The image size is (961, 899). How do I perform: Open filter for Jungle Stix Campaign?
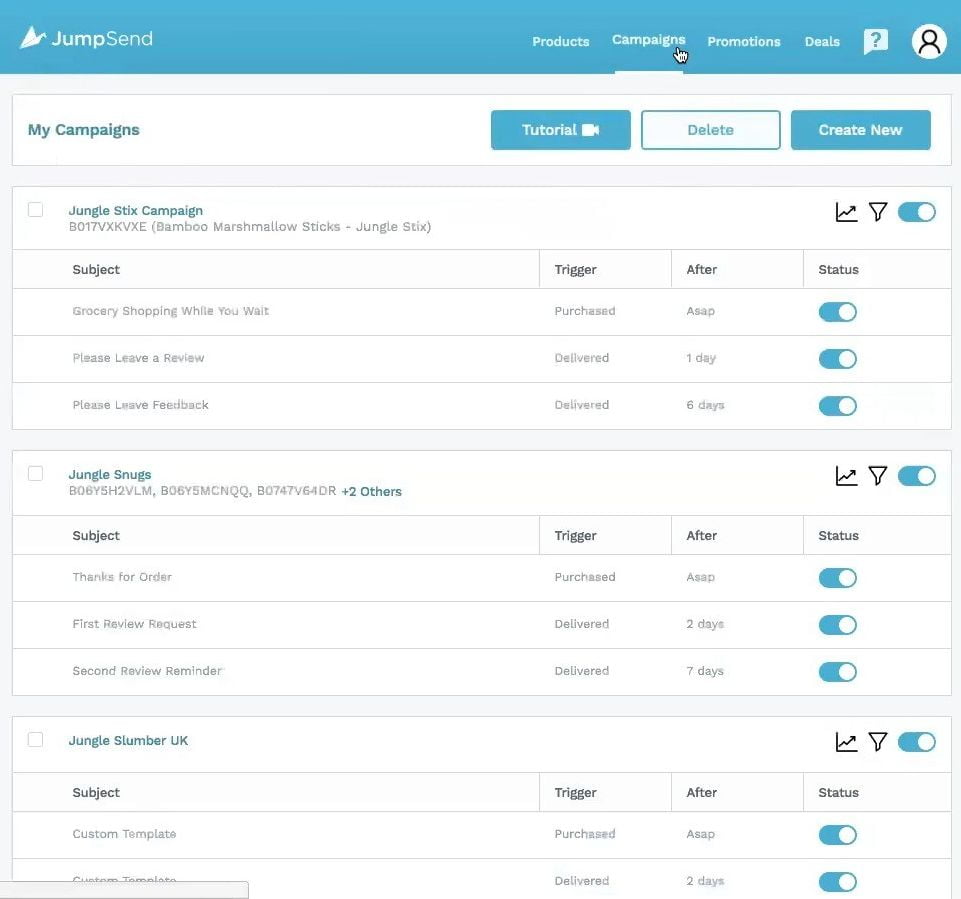[x=878, y=212]
